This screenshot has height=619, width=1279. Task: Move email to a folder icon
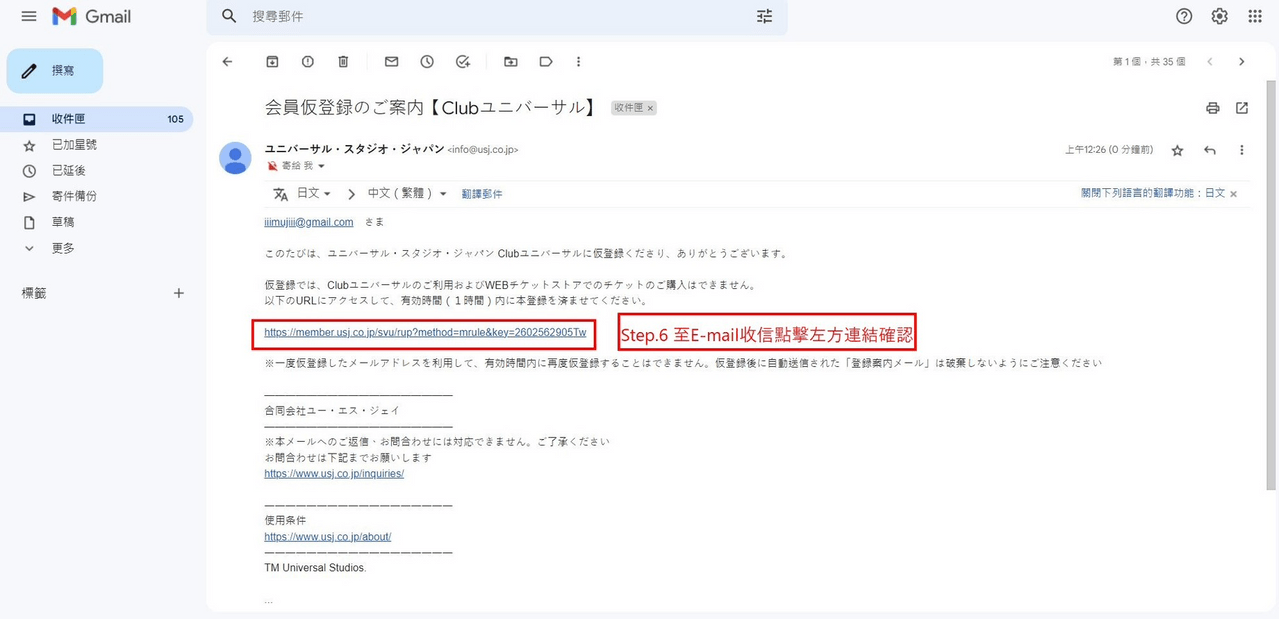511,62
